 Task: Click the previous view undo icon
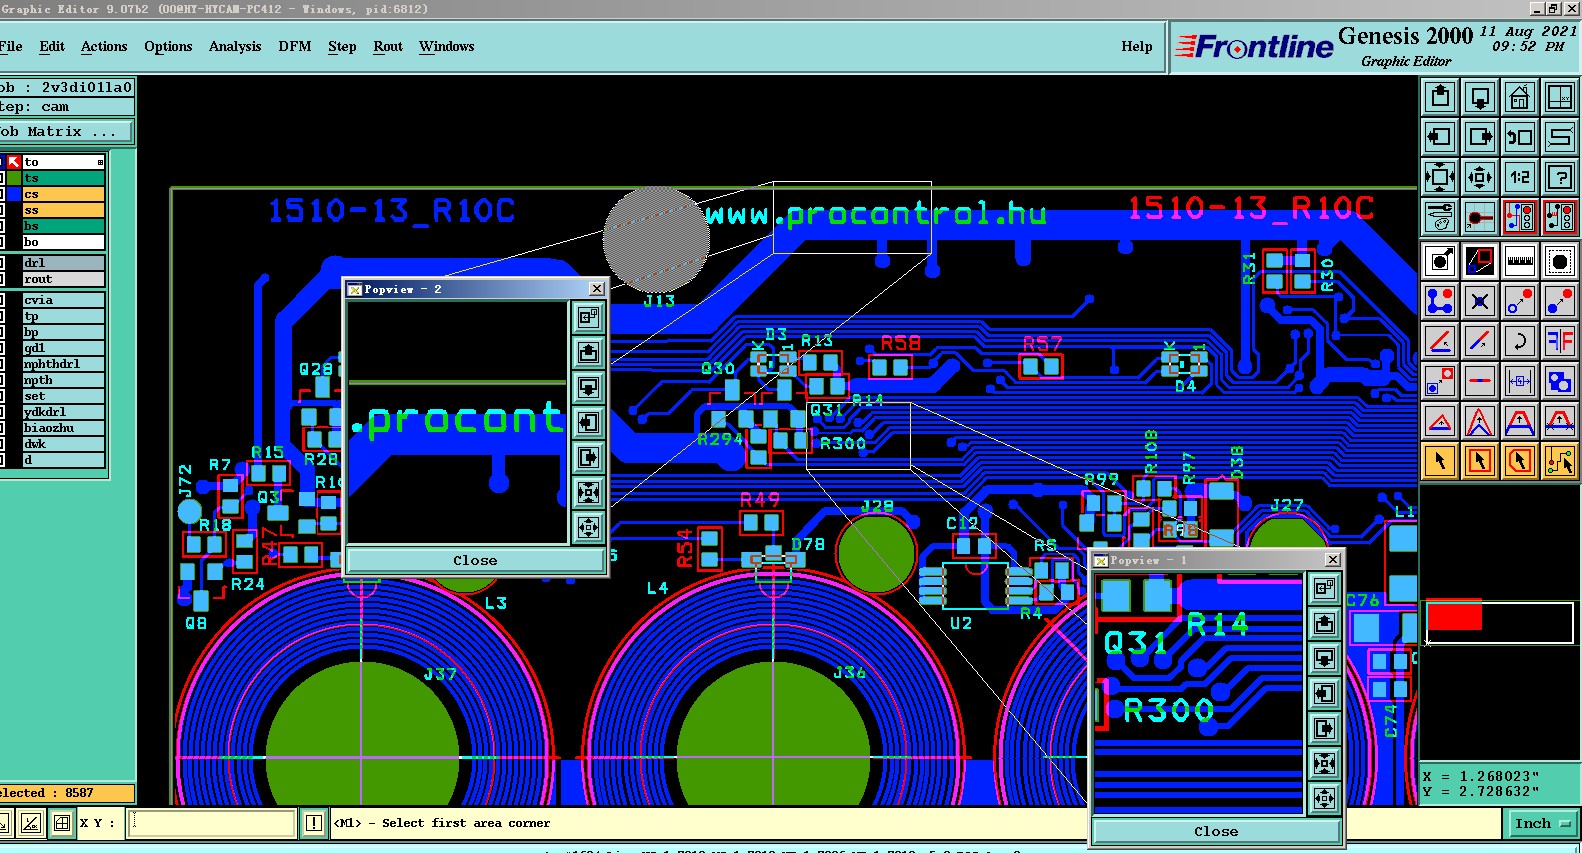click(1520, 137)
